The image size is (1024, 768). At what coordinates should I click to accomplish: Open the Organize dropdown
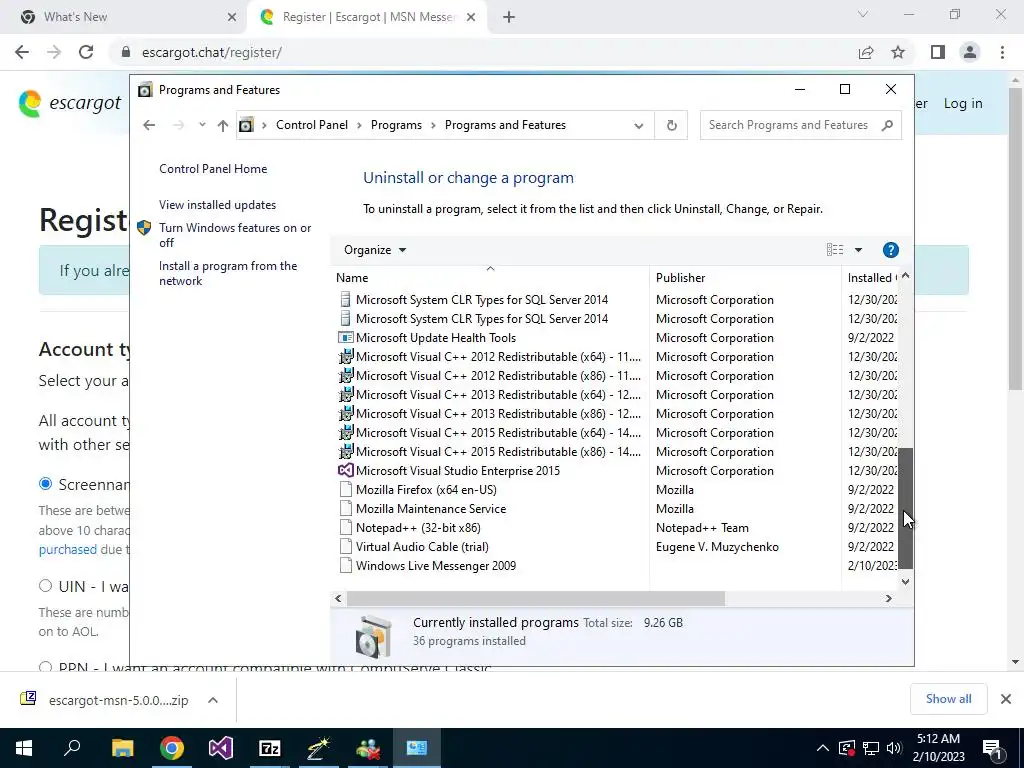pos(376,250)
